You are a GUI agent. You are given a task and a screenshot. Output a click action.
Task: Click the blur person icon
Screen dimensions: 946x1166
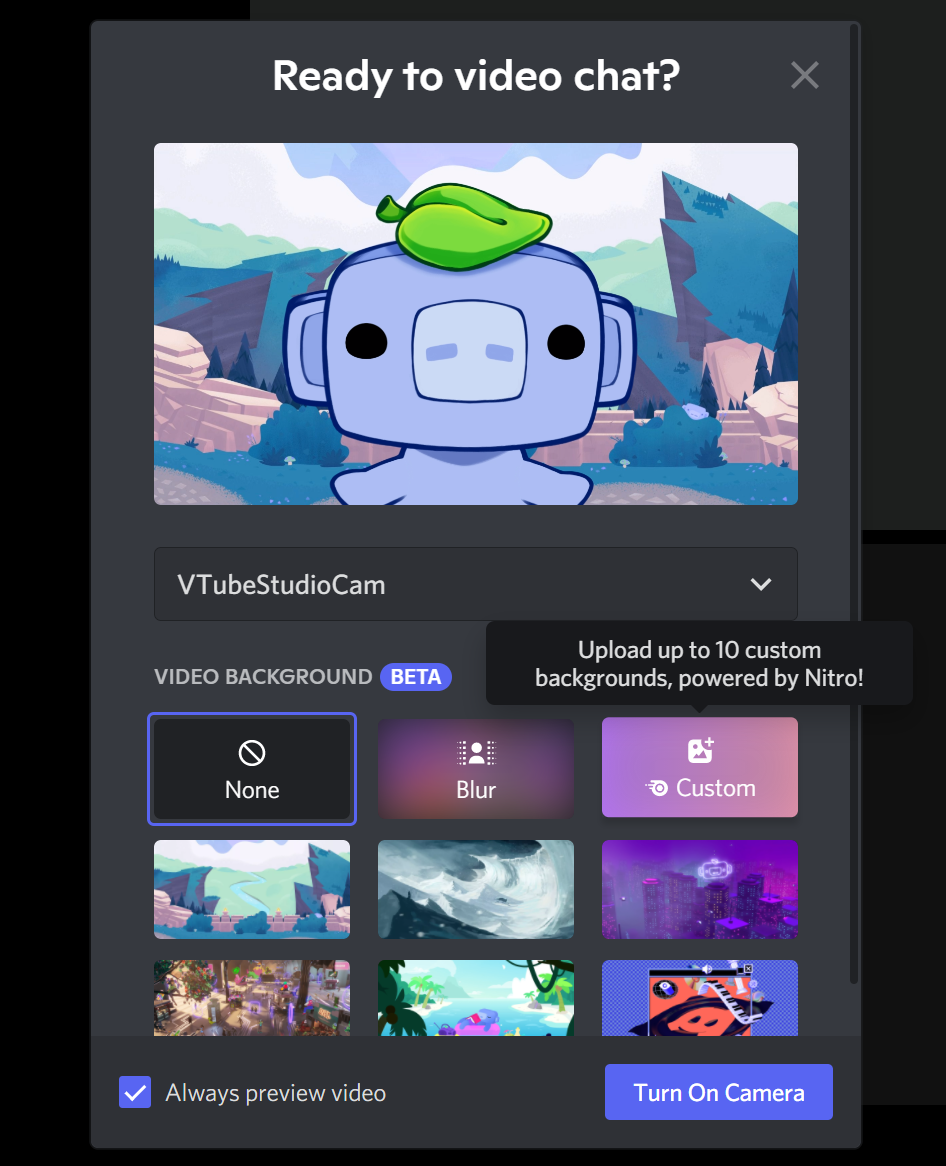coord(476,753)
